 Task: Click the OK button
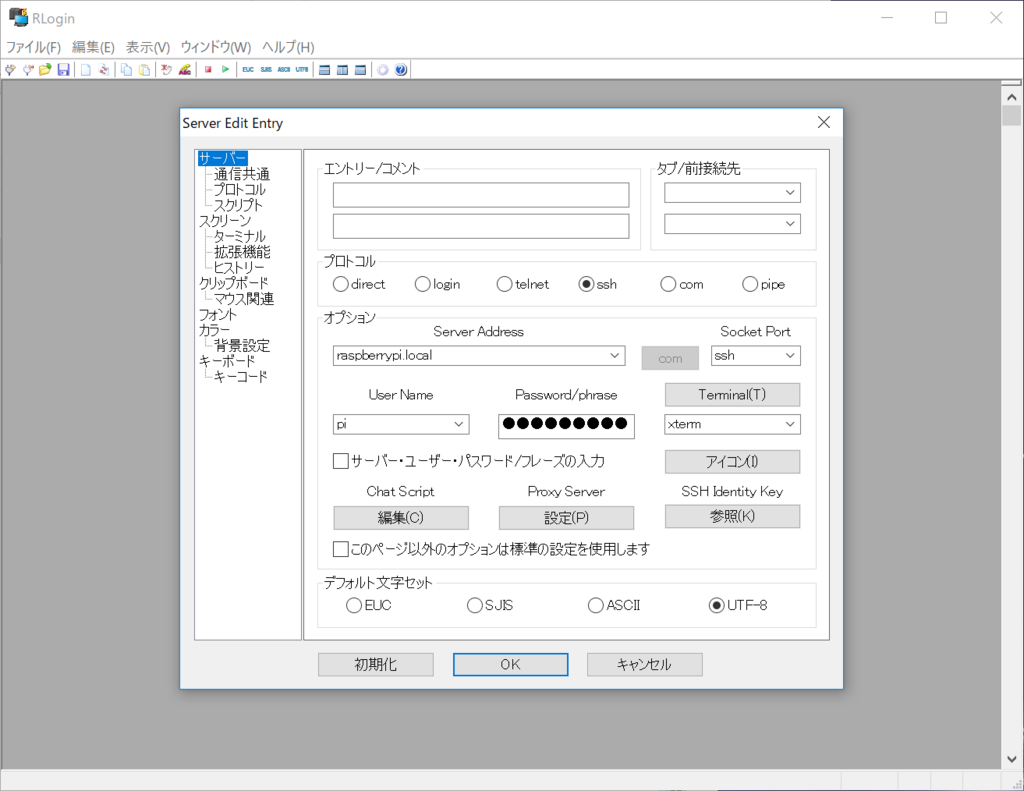(510, 664)
